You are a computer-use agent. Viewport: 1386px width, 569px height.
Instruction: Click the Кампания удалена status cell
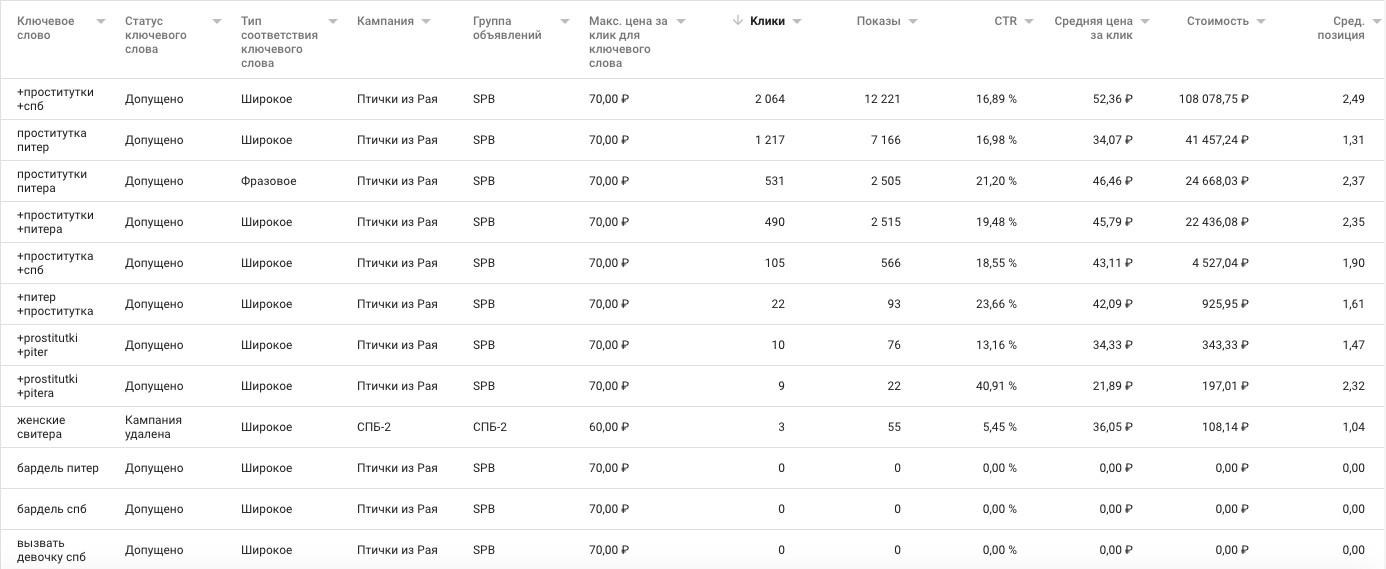click(153, 427)
